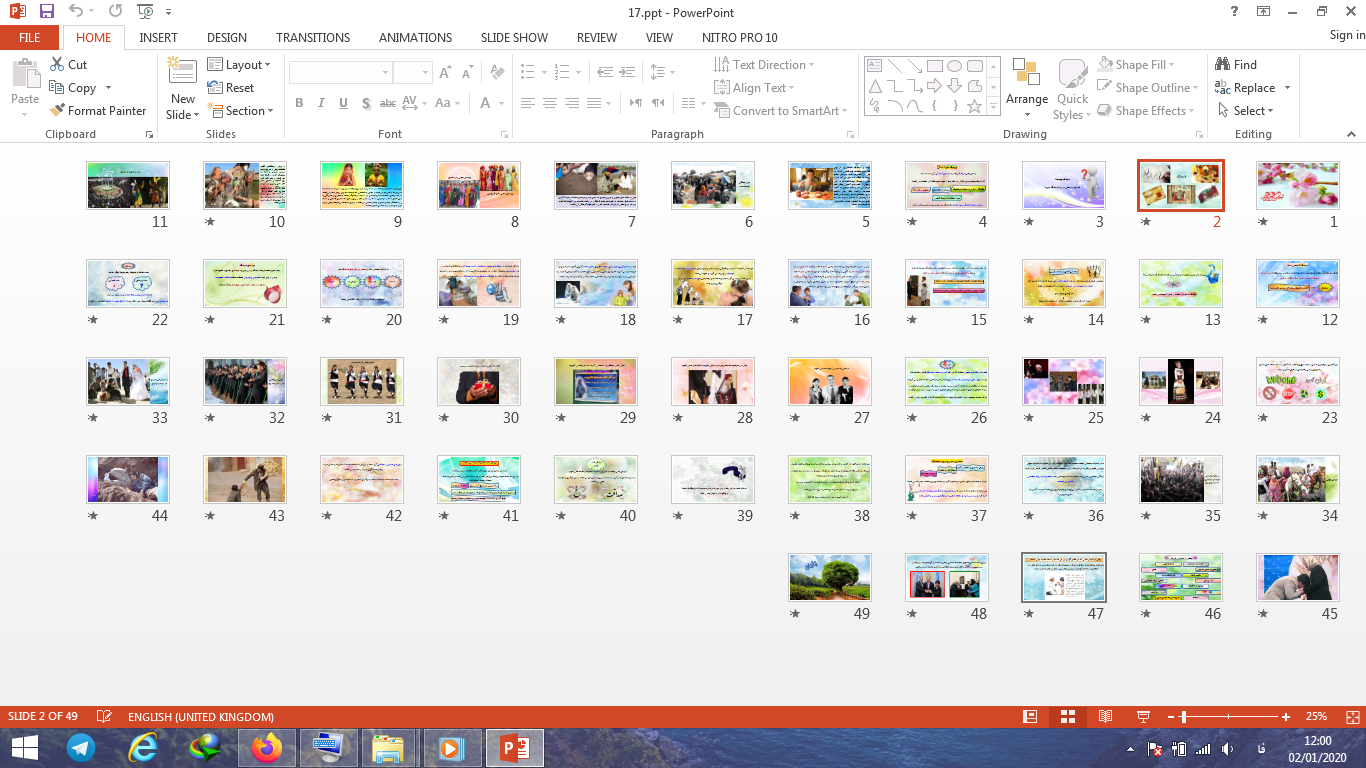Click the Find binoculars icon
Image resolution: width=1366 pixels, height=768 pixels.
(x=1223, y=65)
